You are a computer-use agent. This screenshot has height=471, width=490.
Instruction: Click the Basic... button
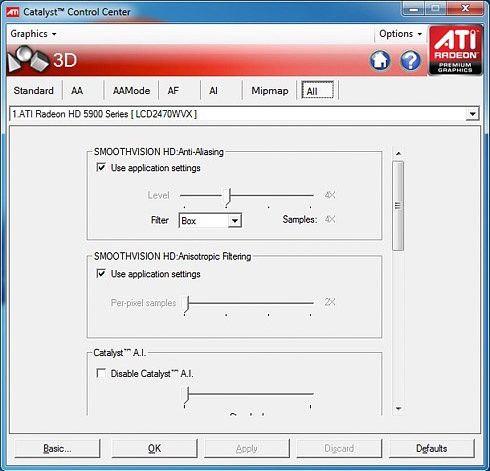click(x=57, y=448)
